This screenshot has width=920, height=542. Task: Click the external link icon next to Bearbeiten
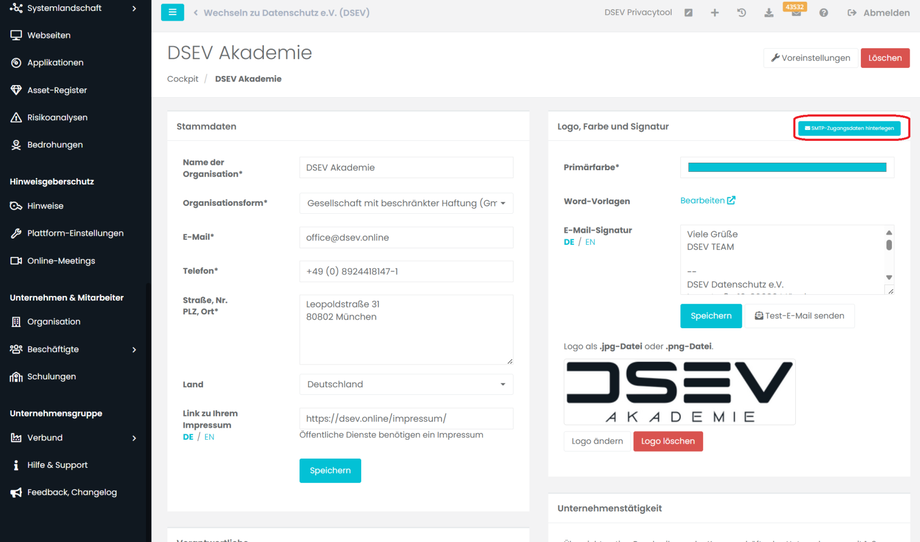click(x=731, y=200)
